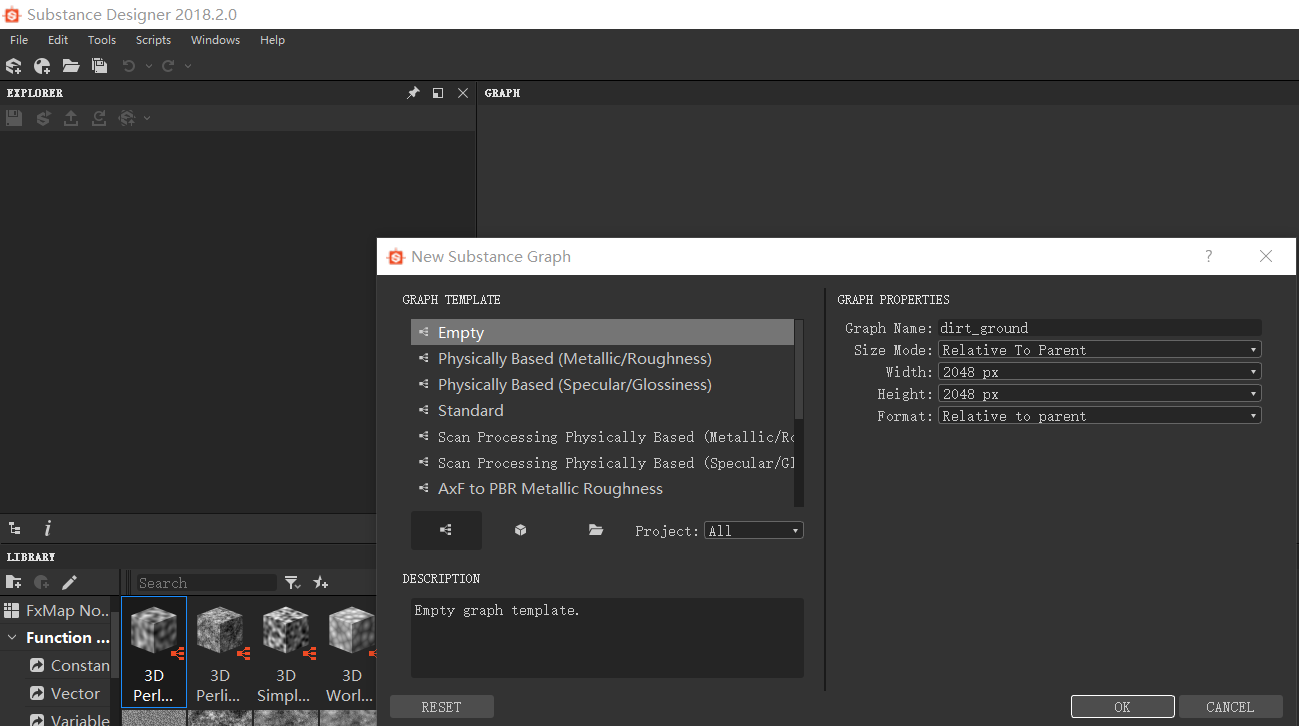Collapse the Function category in Library

(x=12, y=637)
